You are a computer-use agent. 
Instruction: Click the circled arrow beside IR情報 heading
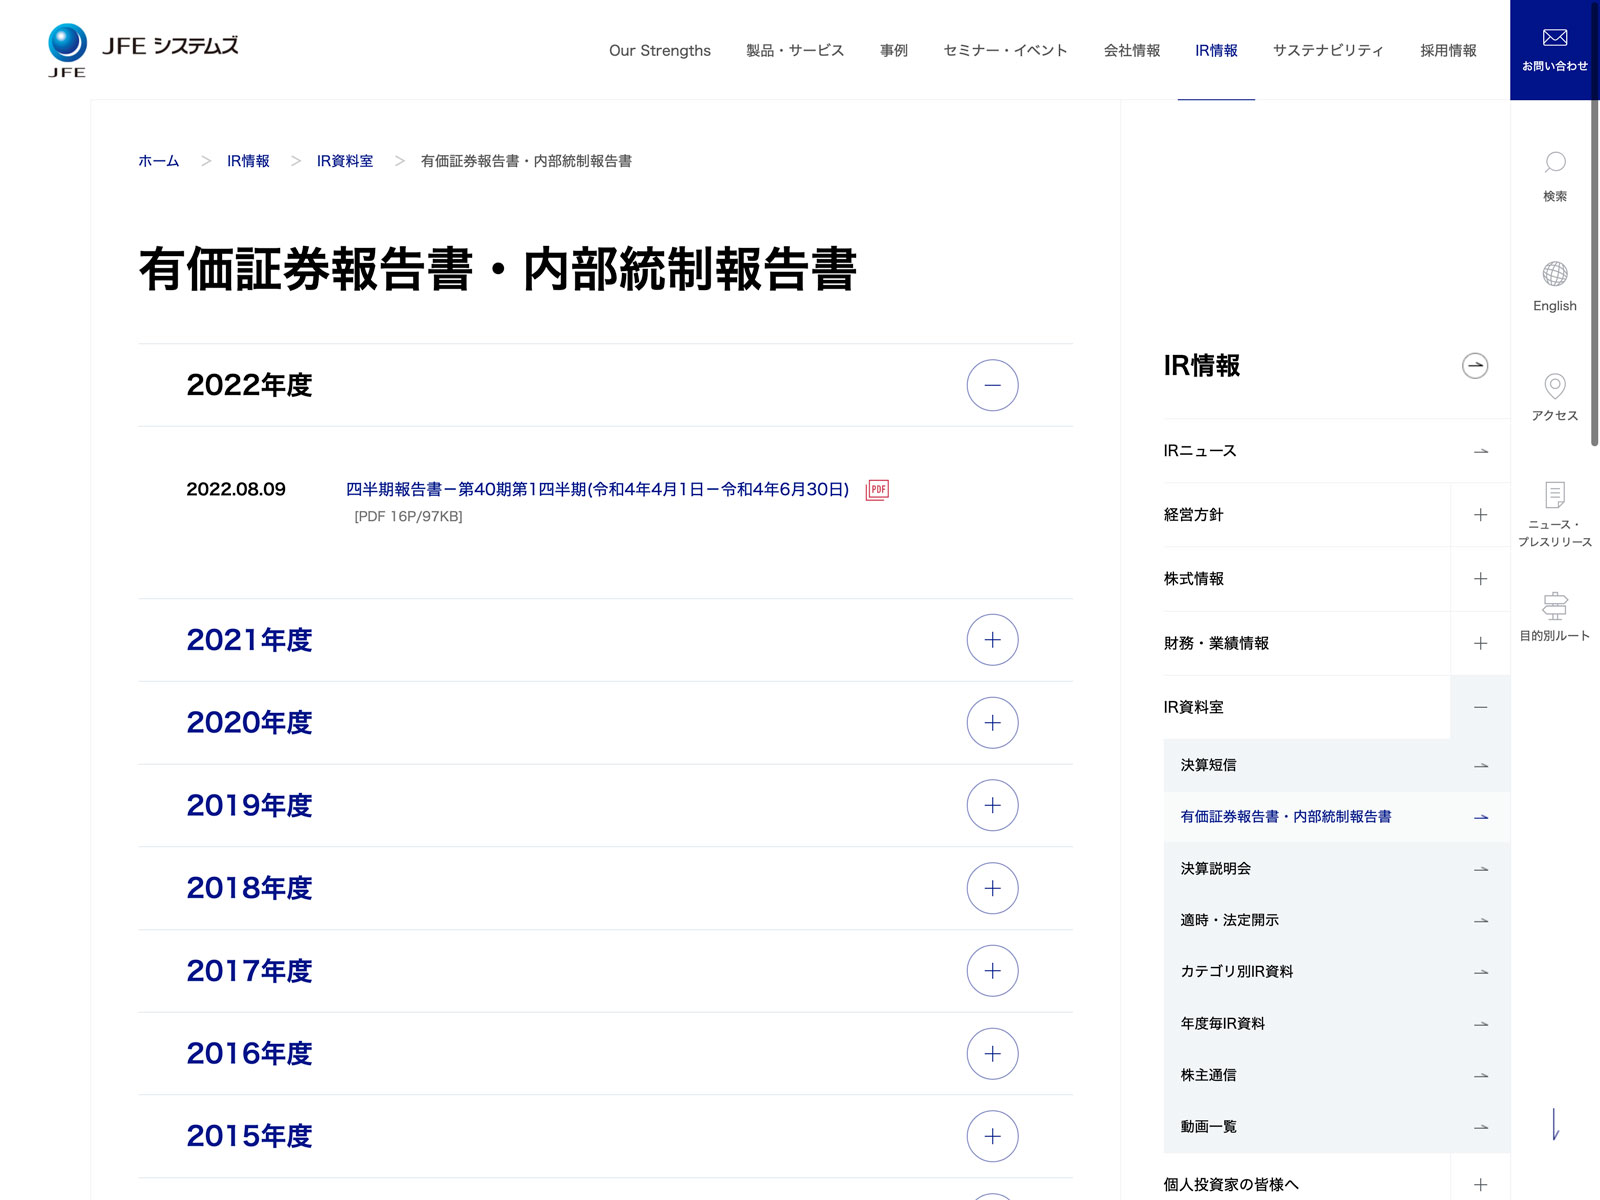click(x=1475, y=366)
